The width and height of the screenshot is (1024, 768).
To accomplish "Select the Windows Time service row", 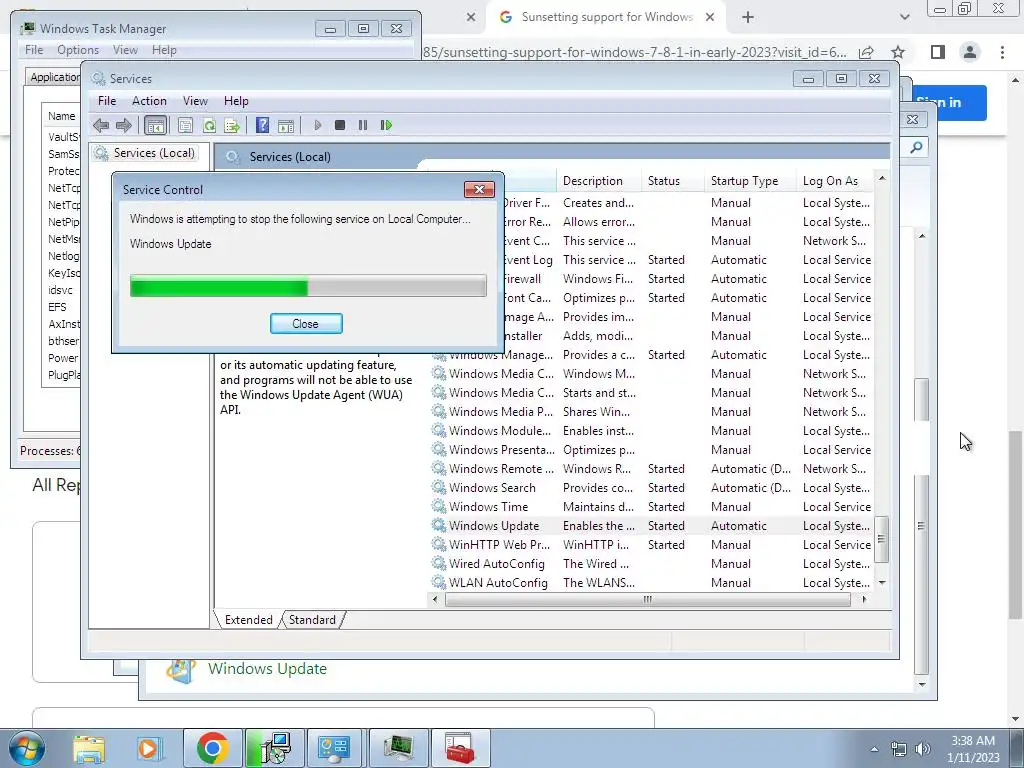I will point(652,507).
